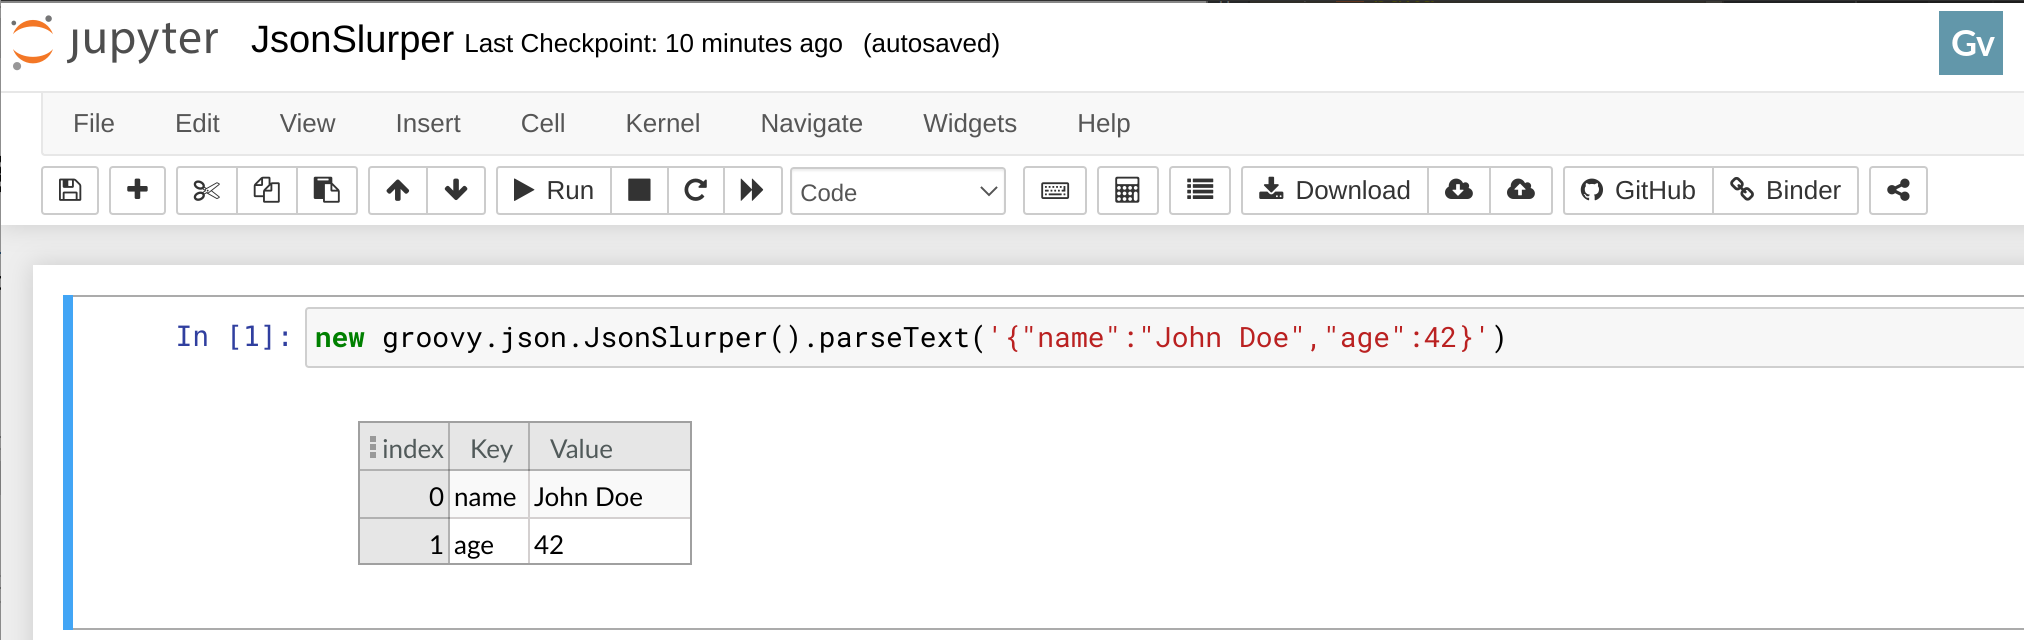The image size is (2024, 640).
Task: Cut selected cells with scissors icon
Action: pyautogui.click(x=207, y=190)
